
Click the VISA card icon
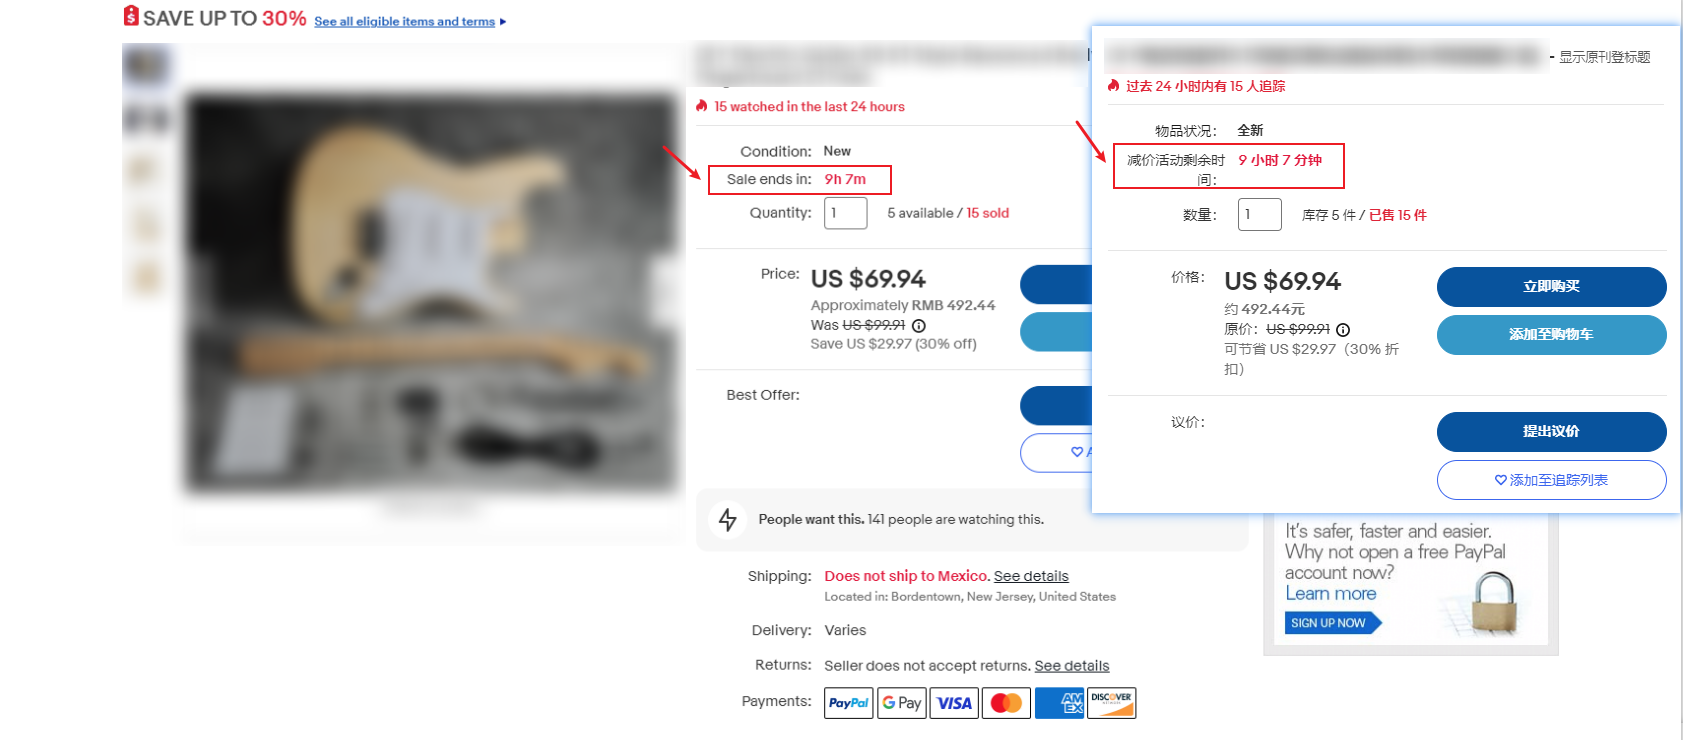954,703
